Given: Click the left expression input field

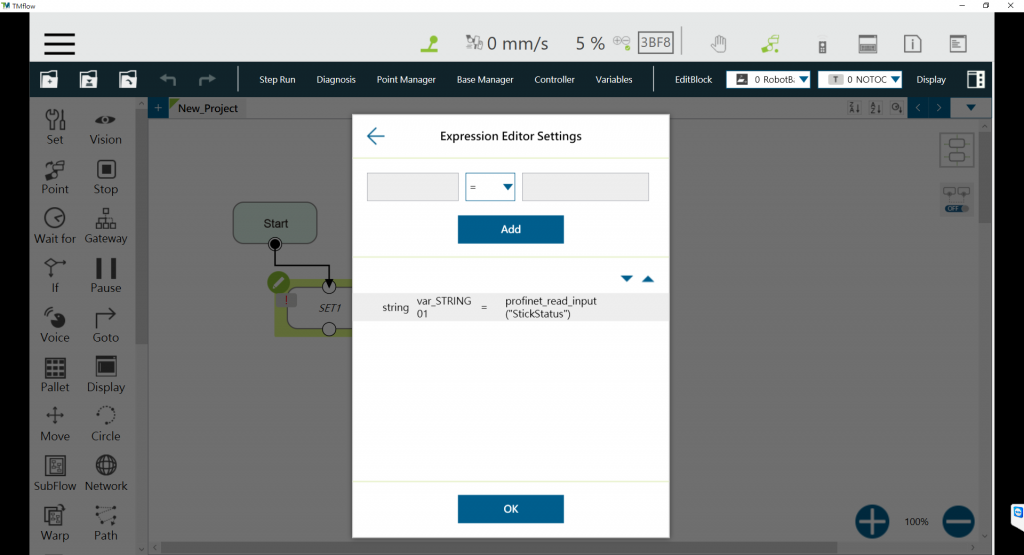Looking at the screenshot, I should tap(412, 187).
